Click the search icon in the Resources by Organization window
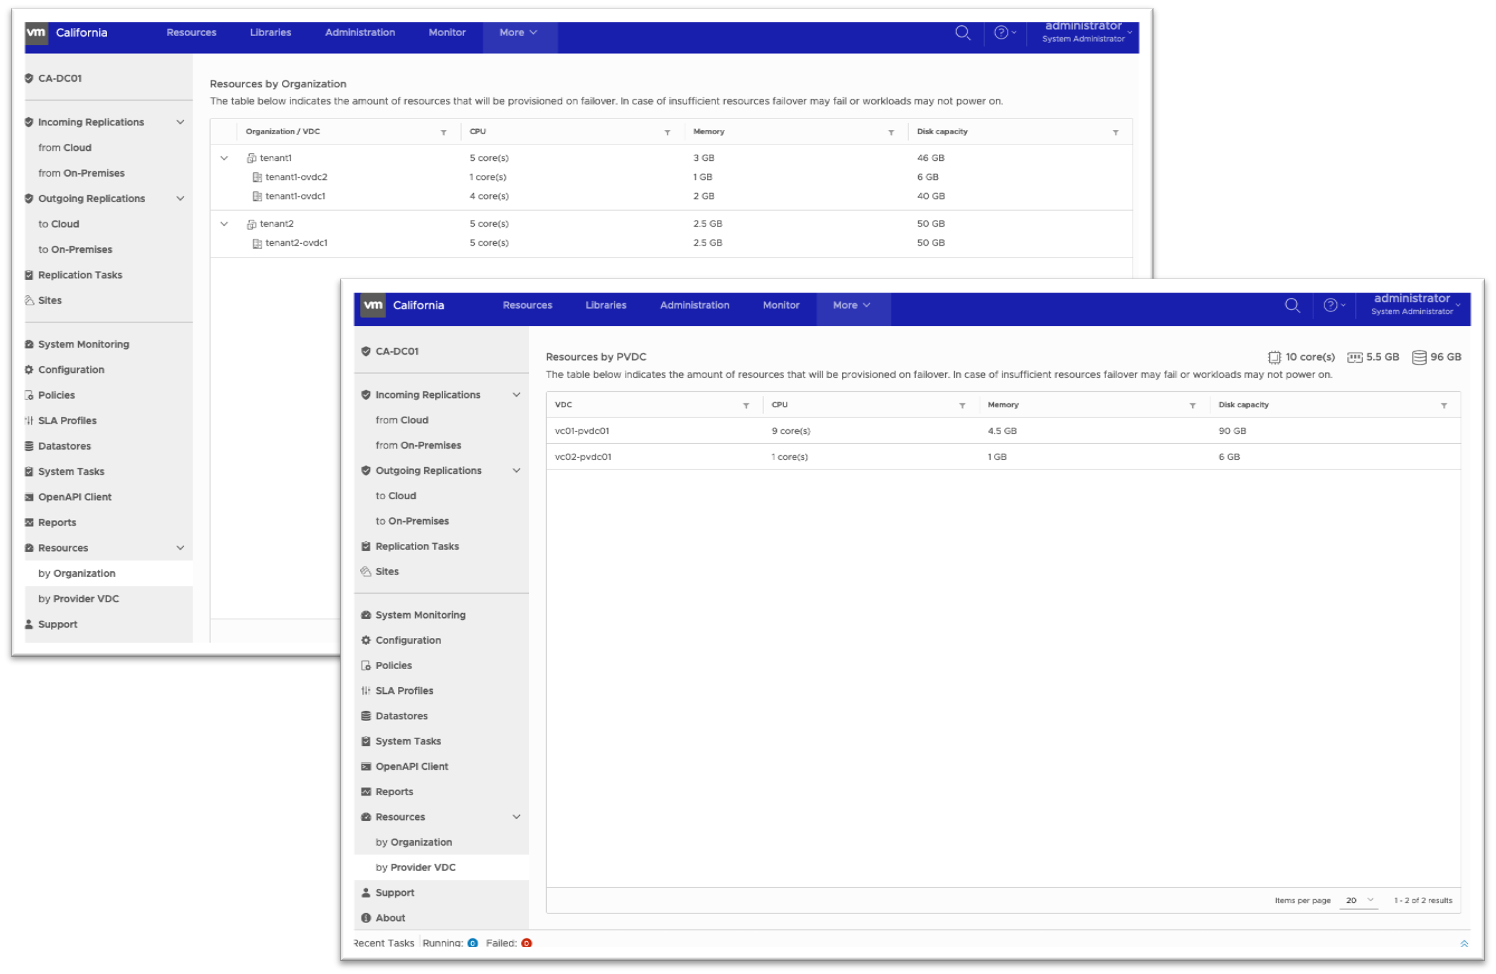Viewport: 1496px width, 974px height. (x=963, y=32)
